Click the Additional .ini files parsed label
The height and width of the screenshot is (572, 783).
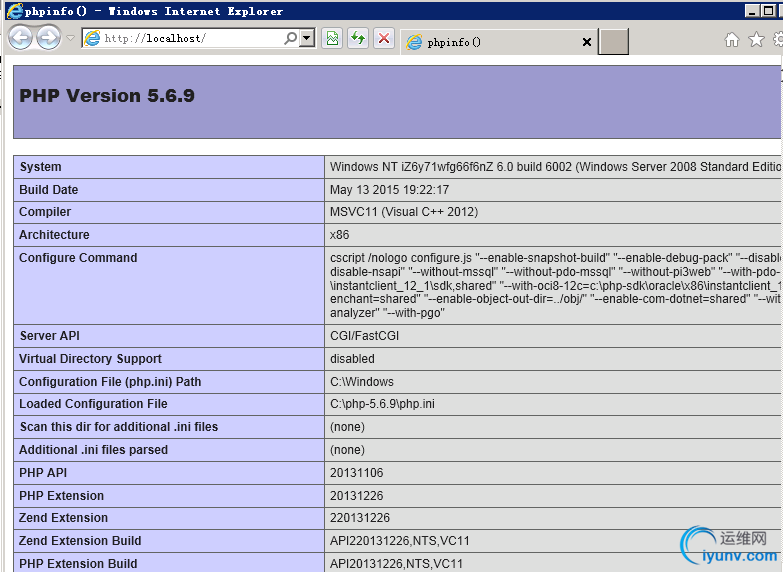tap(93, 450)
